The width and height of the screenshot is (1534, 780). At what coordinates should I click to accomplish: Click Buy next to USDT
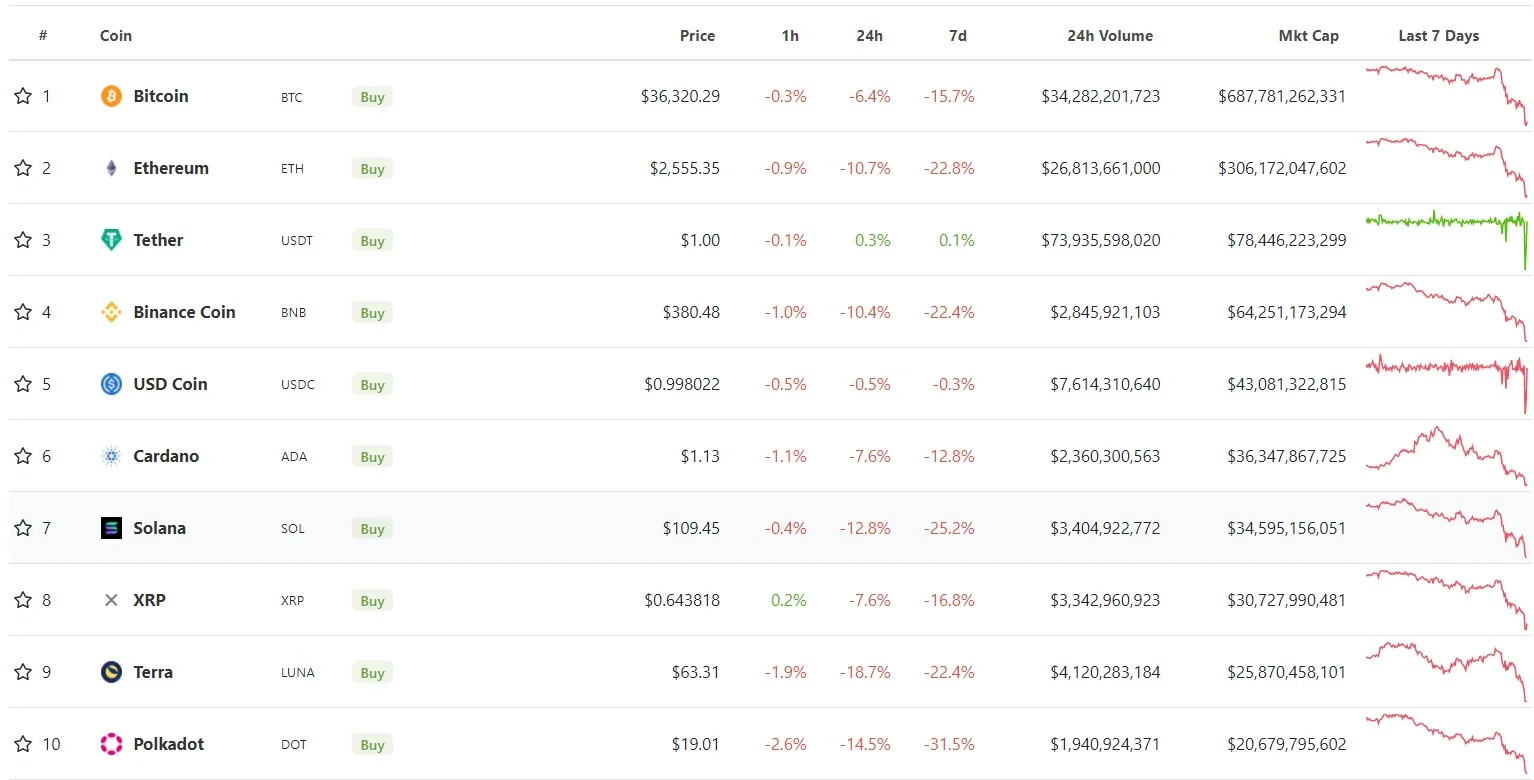tap(372, 241)
